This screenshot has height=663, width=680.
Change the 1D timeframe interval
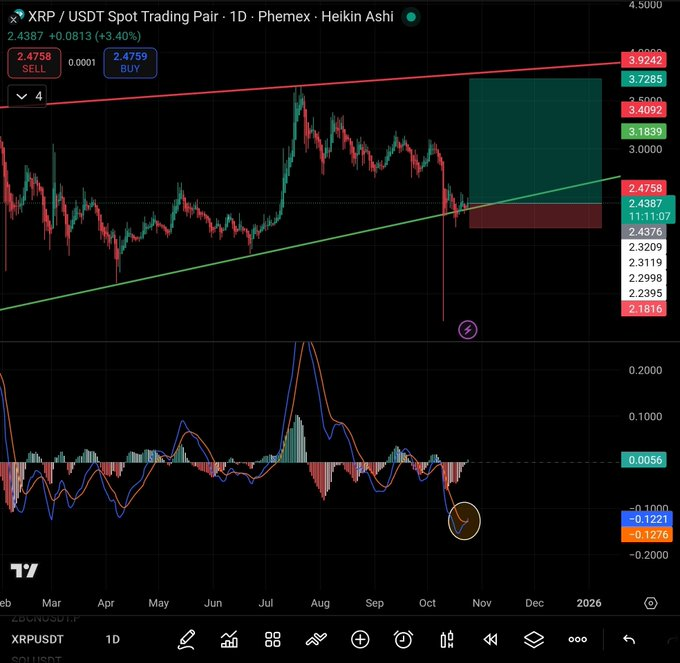(x=113, y=639)
